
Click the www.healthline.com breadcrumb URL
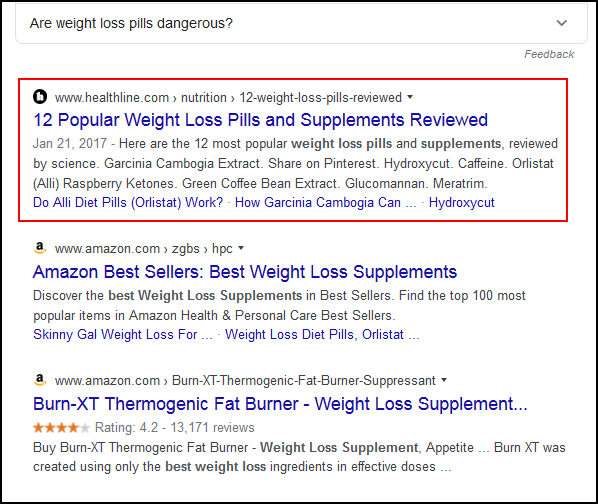pos(112,98)
